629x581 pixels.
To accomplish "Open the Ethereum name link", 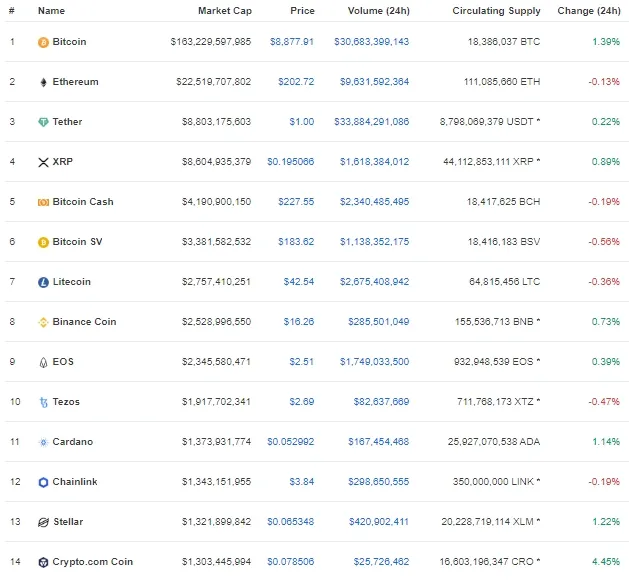I will coord(75,82).
